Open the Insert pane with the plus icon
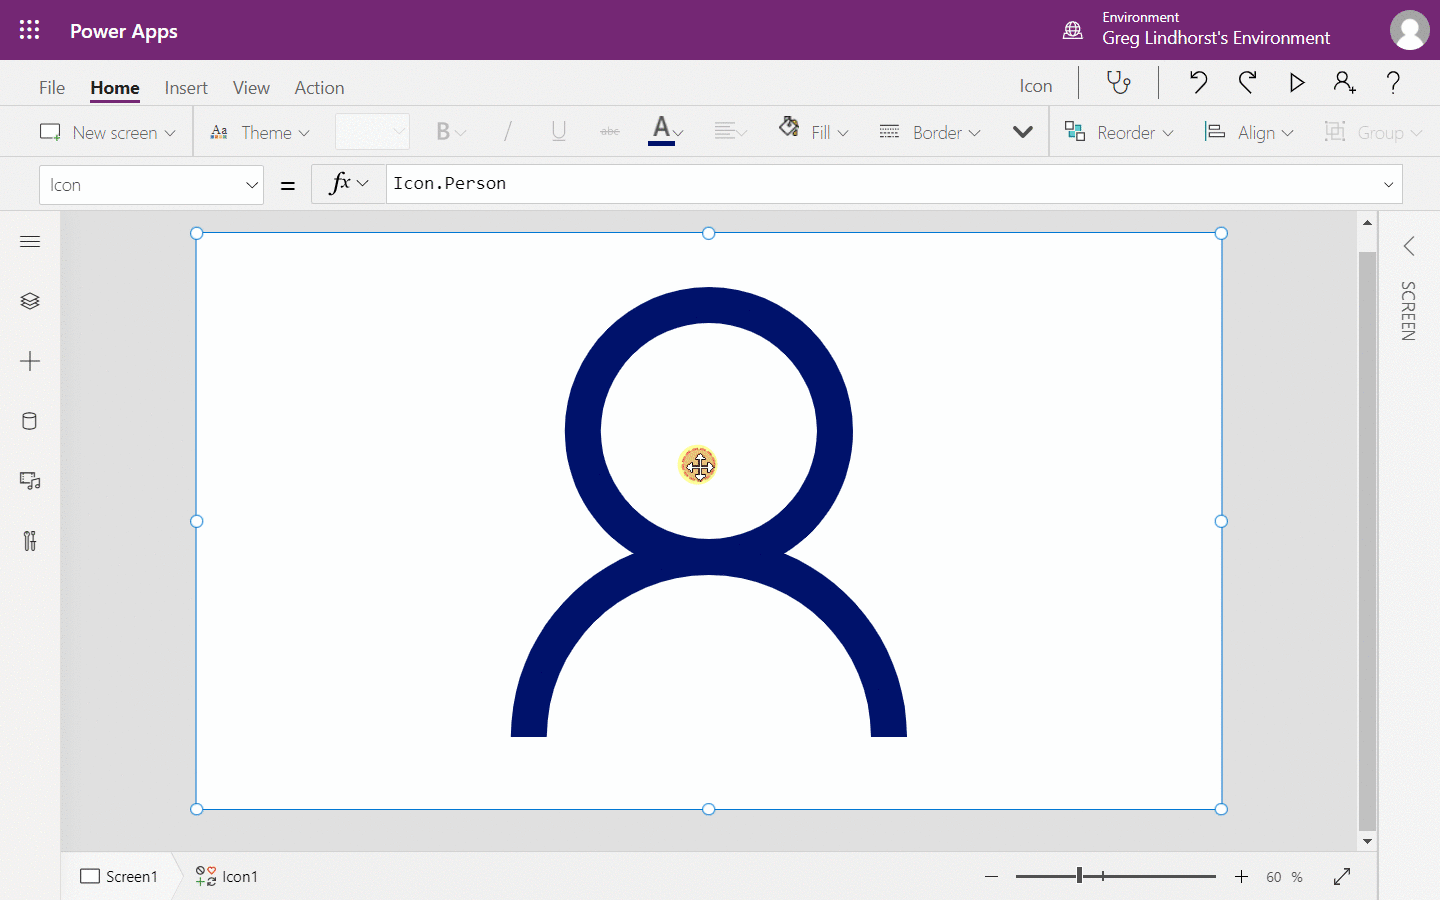1440x900 pixels. coord(30,361)
